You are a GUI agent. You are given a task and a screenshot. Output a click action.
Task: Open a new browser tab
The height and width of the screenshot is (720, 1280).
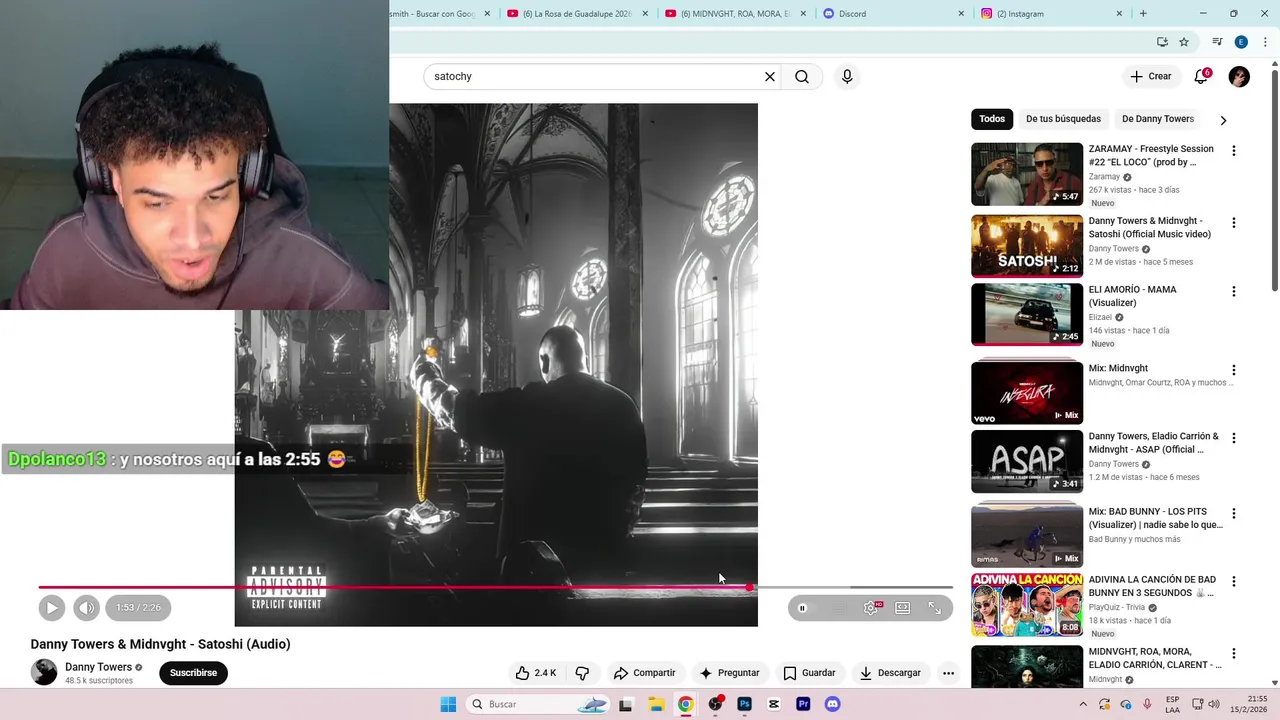1143,14
